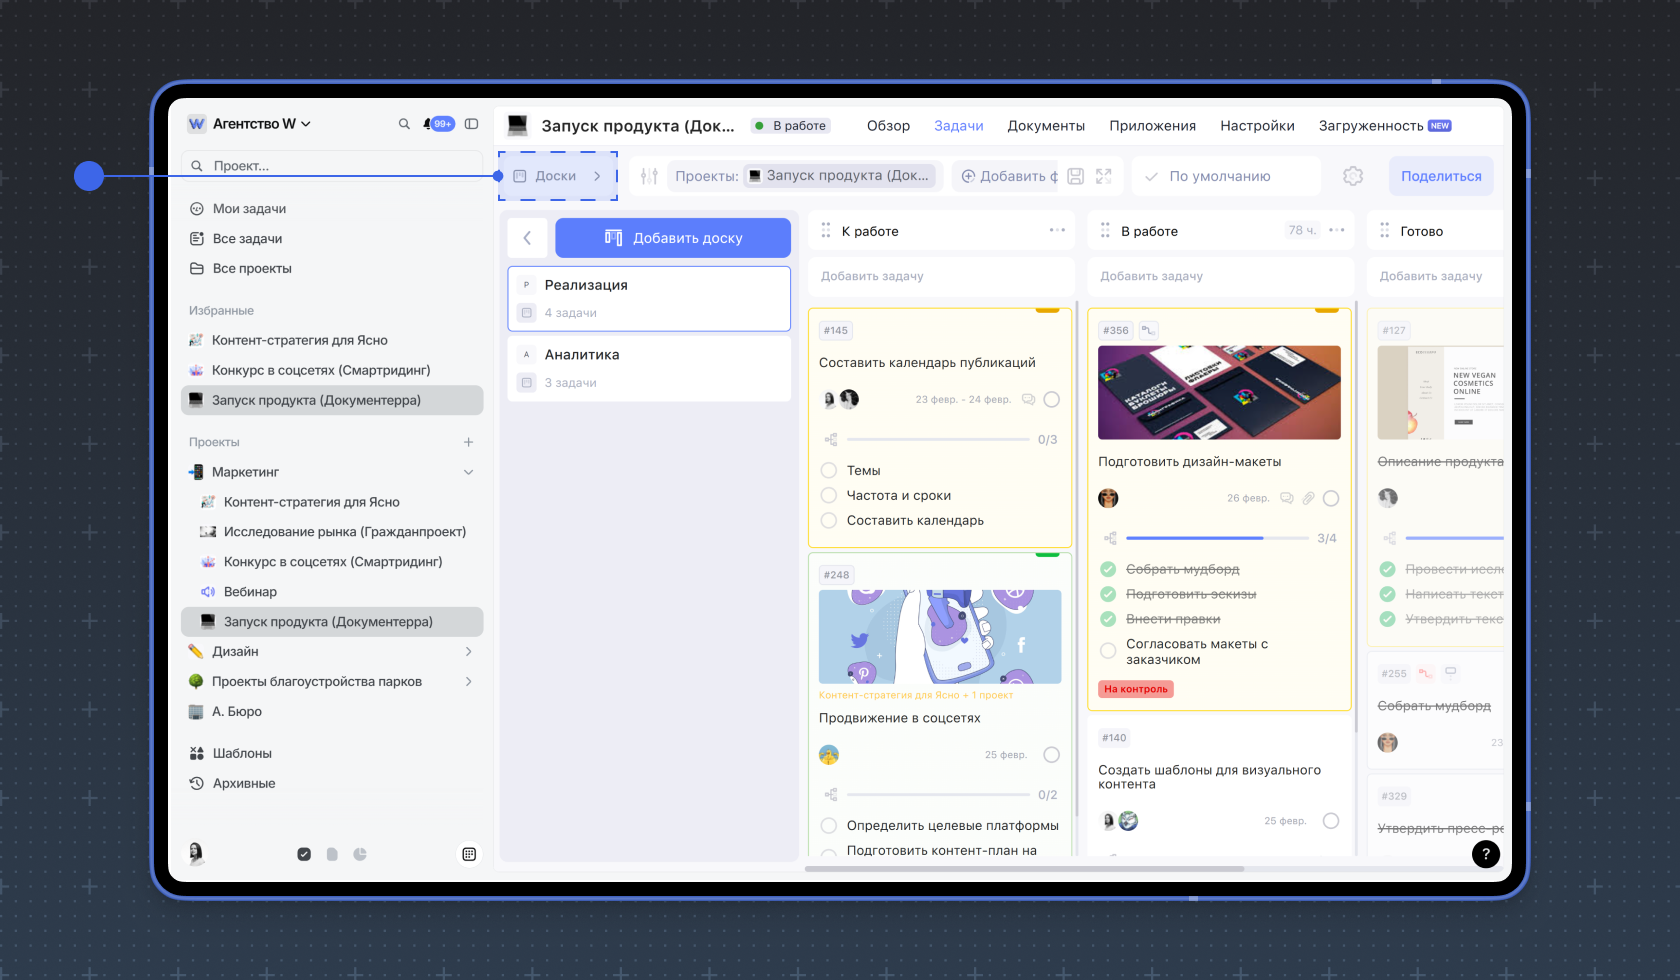1680x980 pixels.
Task: Click the save view floppy disk icon
Action: (1076, 176)
